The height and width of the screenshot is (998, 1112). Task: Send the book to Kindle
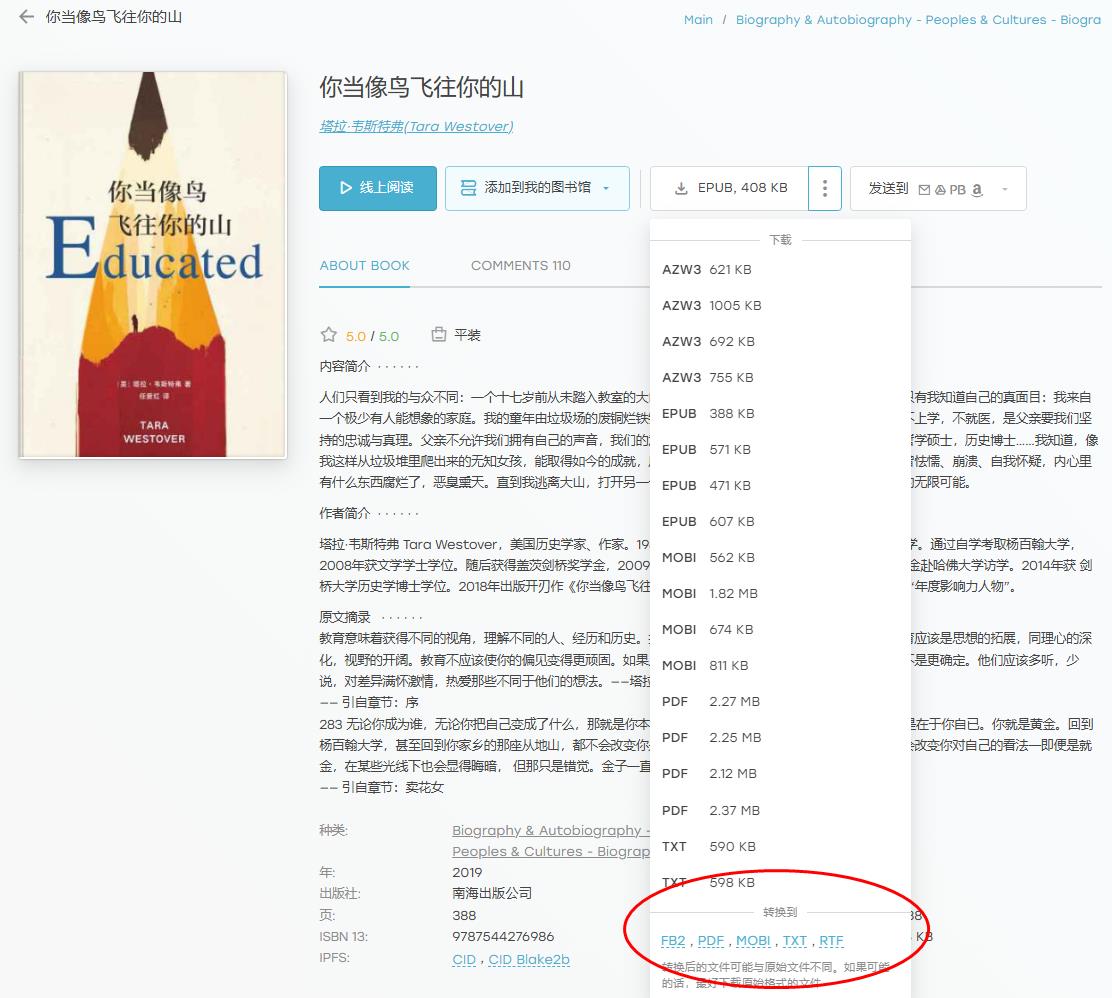[x=977, y=190]
